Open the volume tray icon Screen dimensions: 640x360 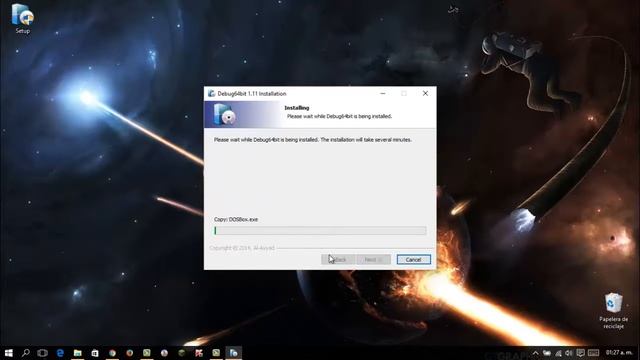coord(569,353)
